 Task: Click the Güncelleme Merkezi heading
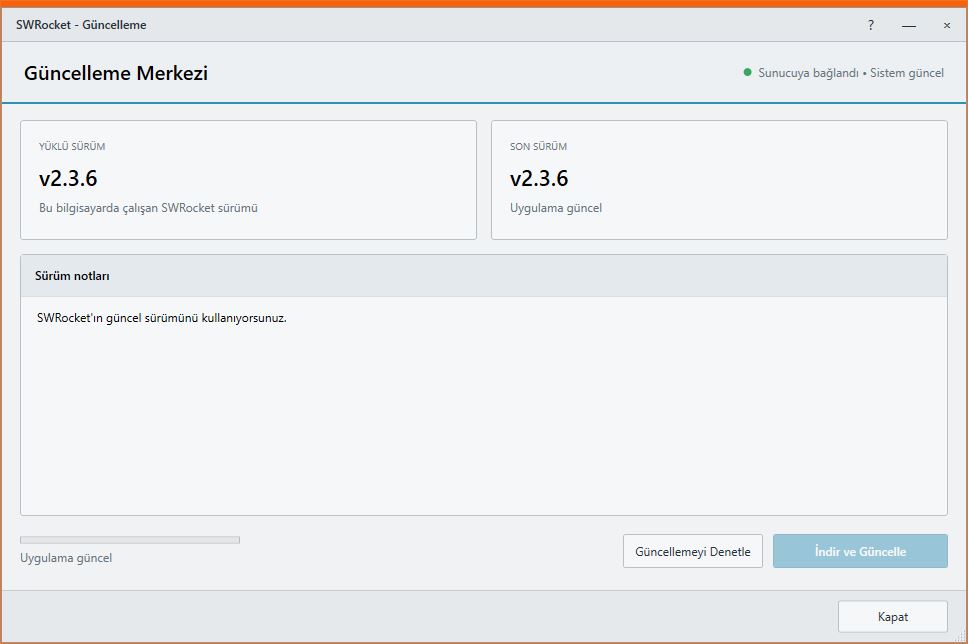tap(116, 73)
